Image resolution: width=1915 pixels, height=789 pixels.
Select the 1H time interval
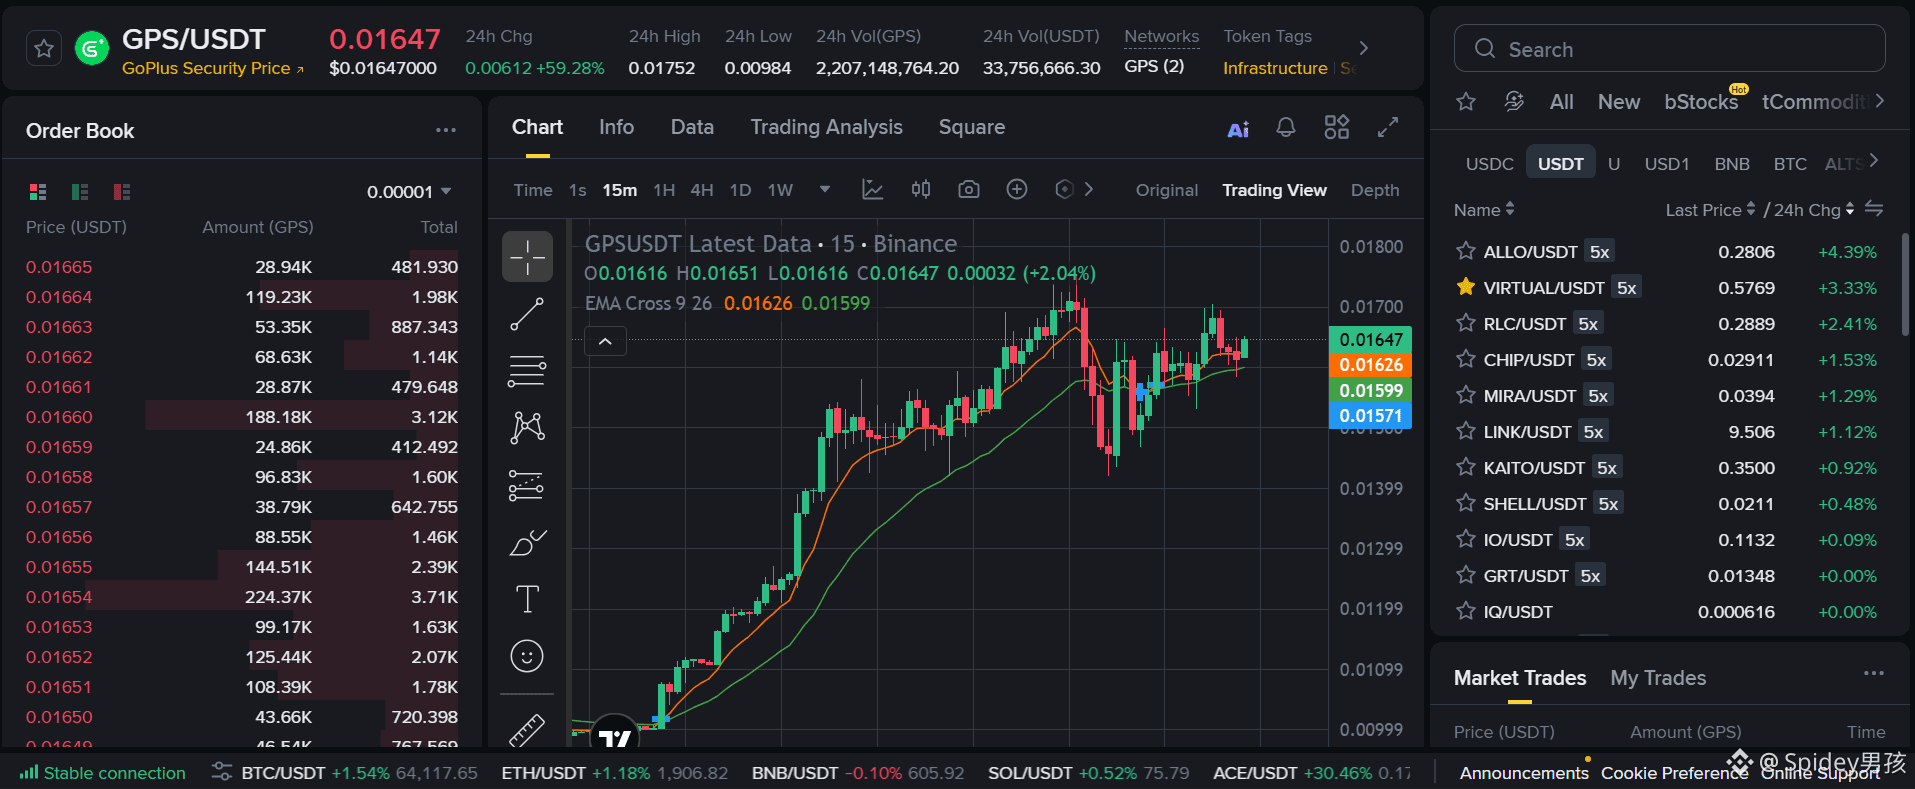click(664, 190)
